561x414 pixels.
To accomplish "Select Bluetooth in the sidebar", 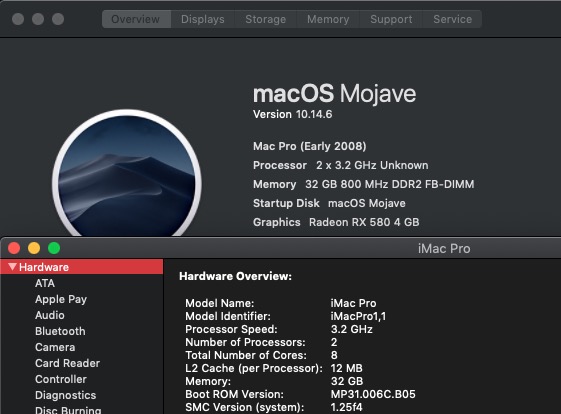I will 60,331.
